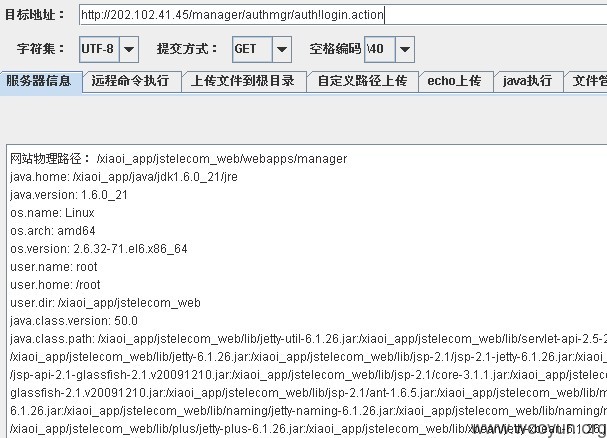
Task: Switch to the 远程命令执行 tab
Action: 131,81
